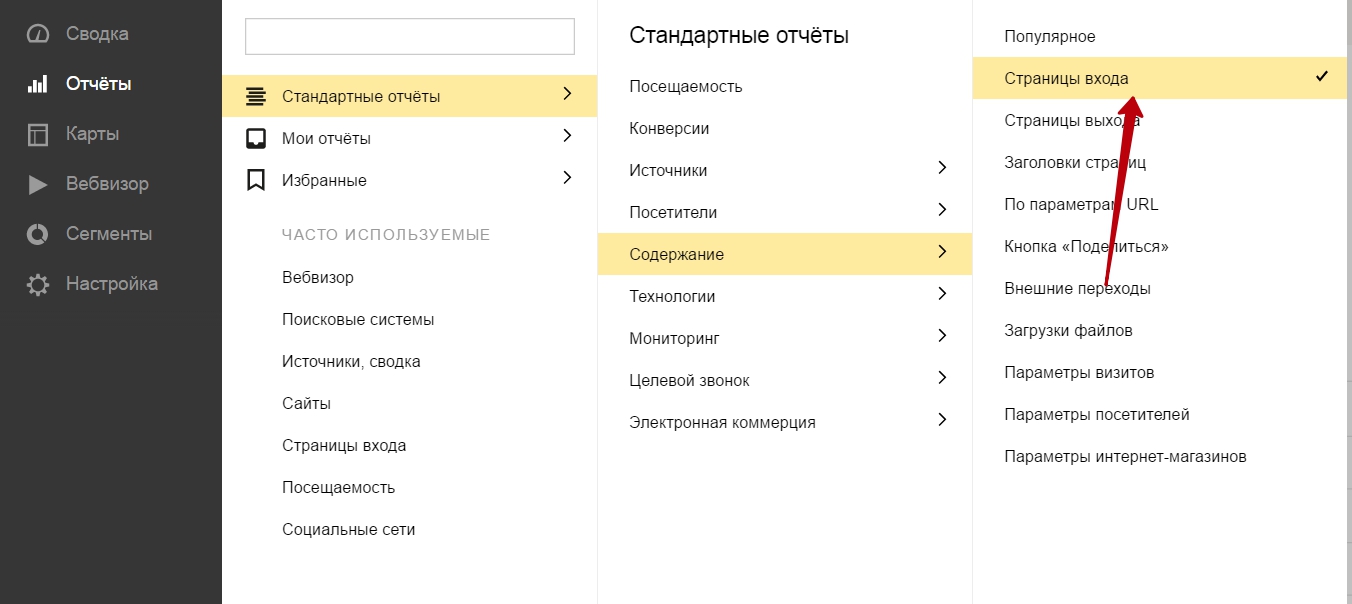
Task: Open the Страницы выхода report
Action: (1072, 120)
